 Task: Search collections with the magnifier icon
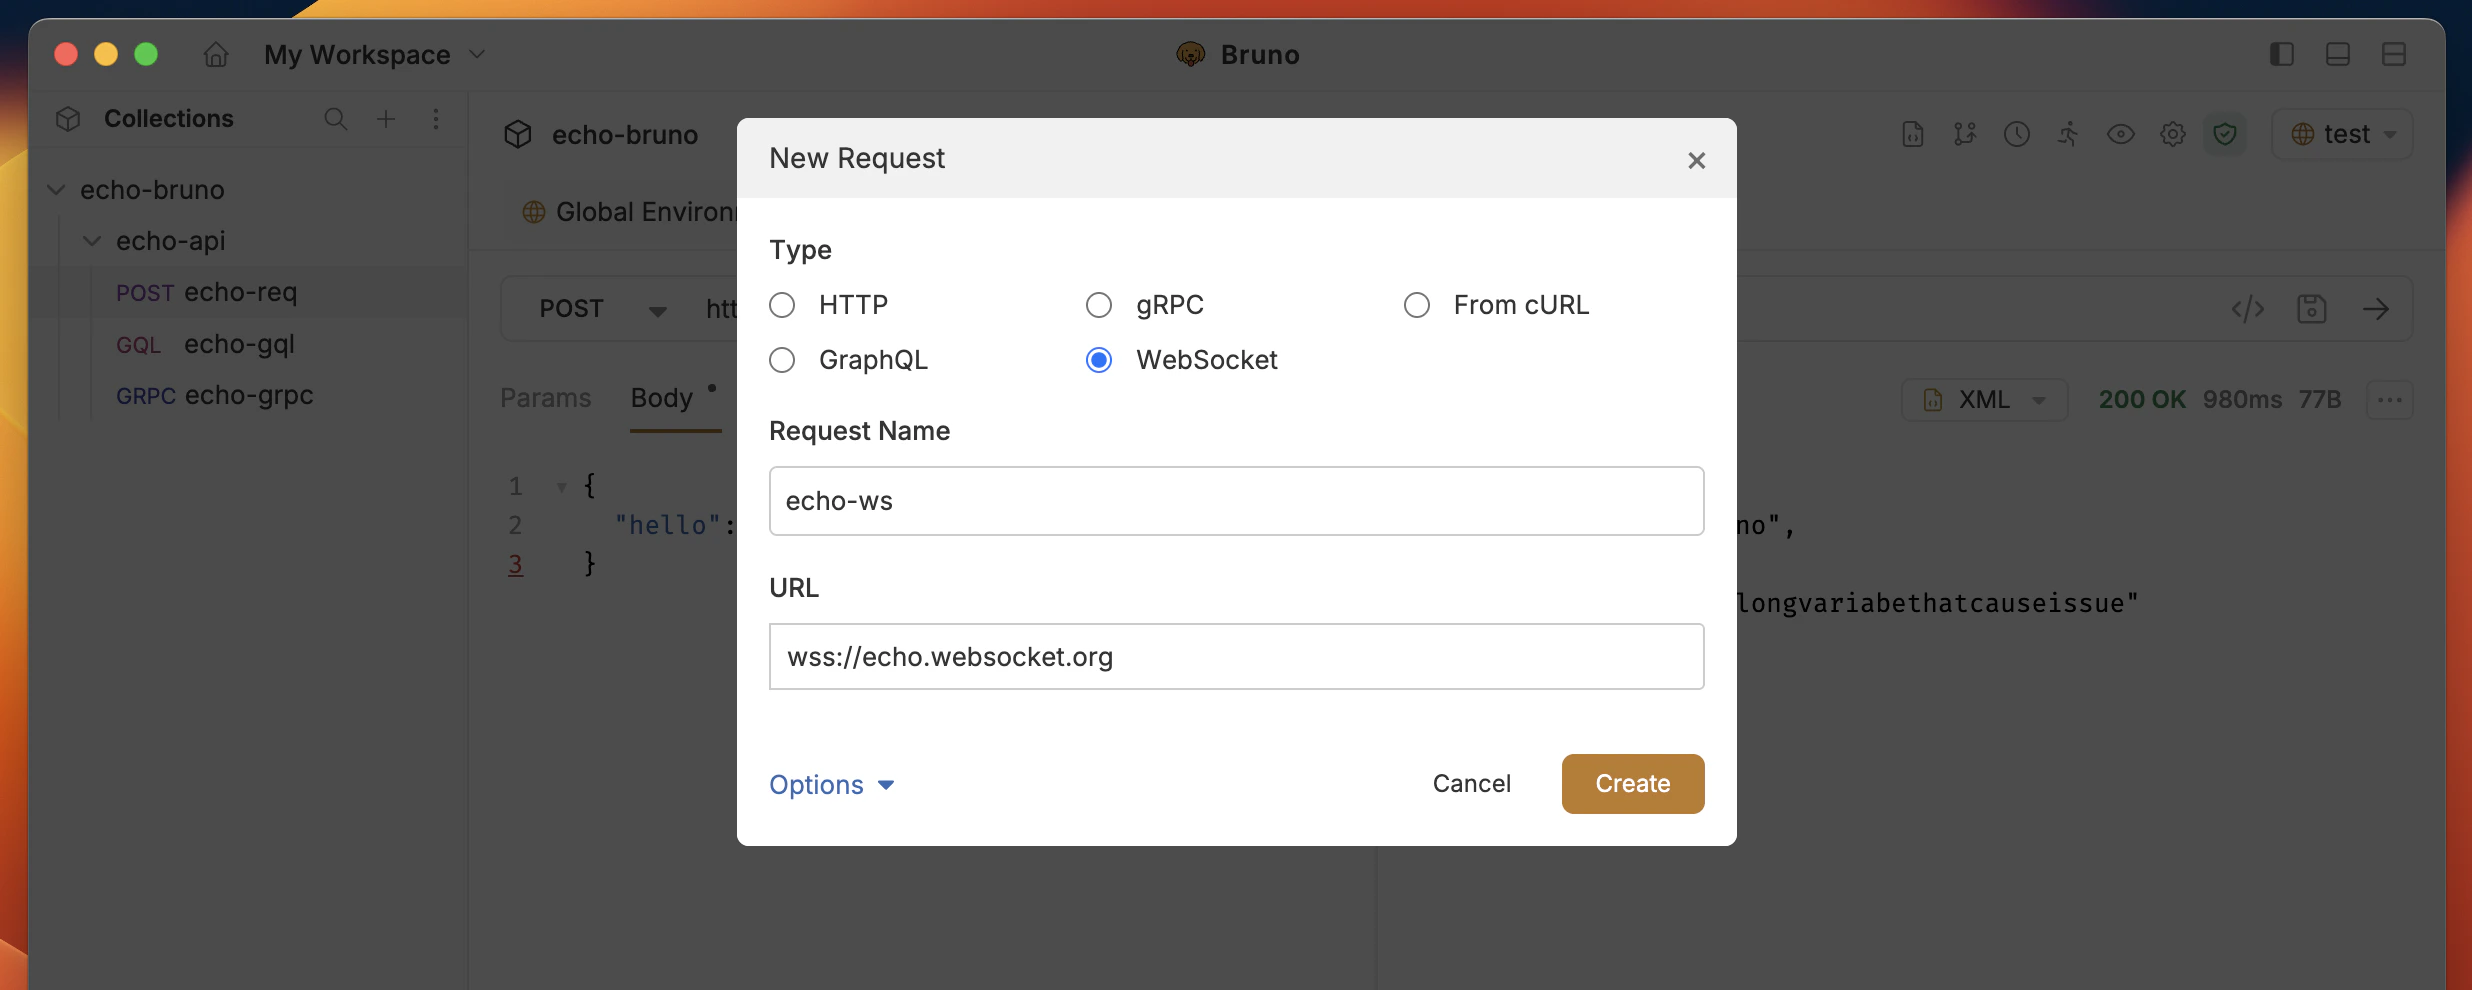click(x=335, y=118)
